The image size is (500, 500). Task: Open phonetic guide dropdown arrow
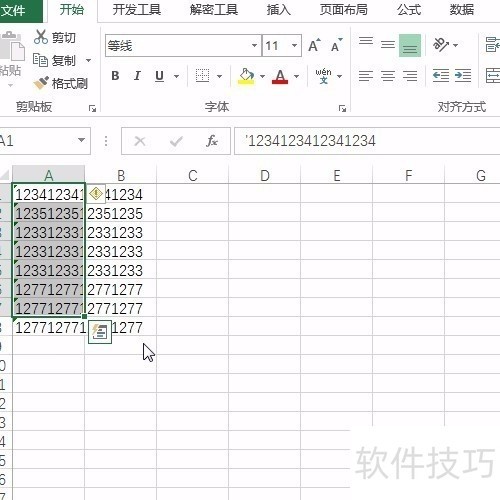tap(339, 76)
